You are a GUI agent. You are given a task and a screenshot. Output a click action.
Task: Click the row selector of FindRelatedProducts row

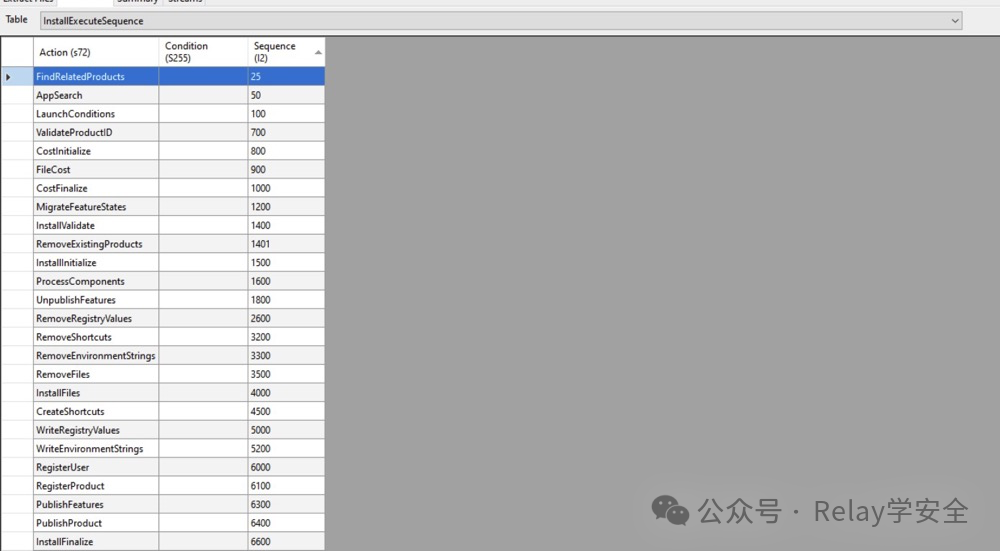tap(17, 77)
